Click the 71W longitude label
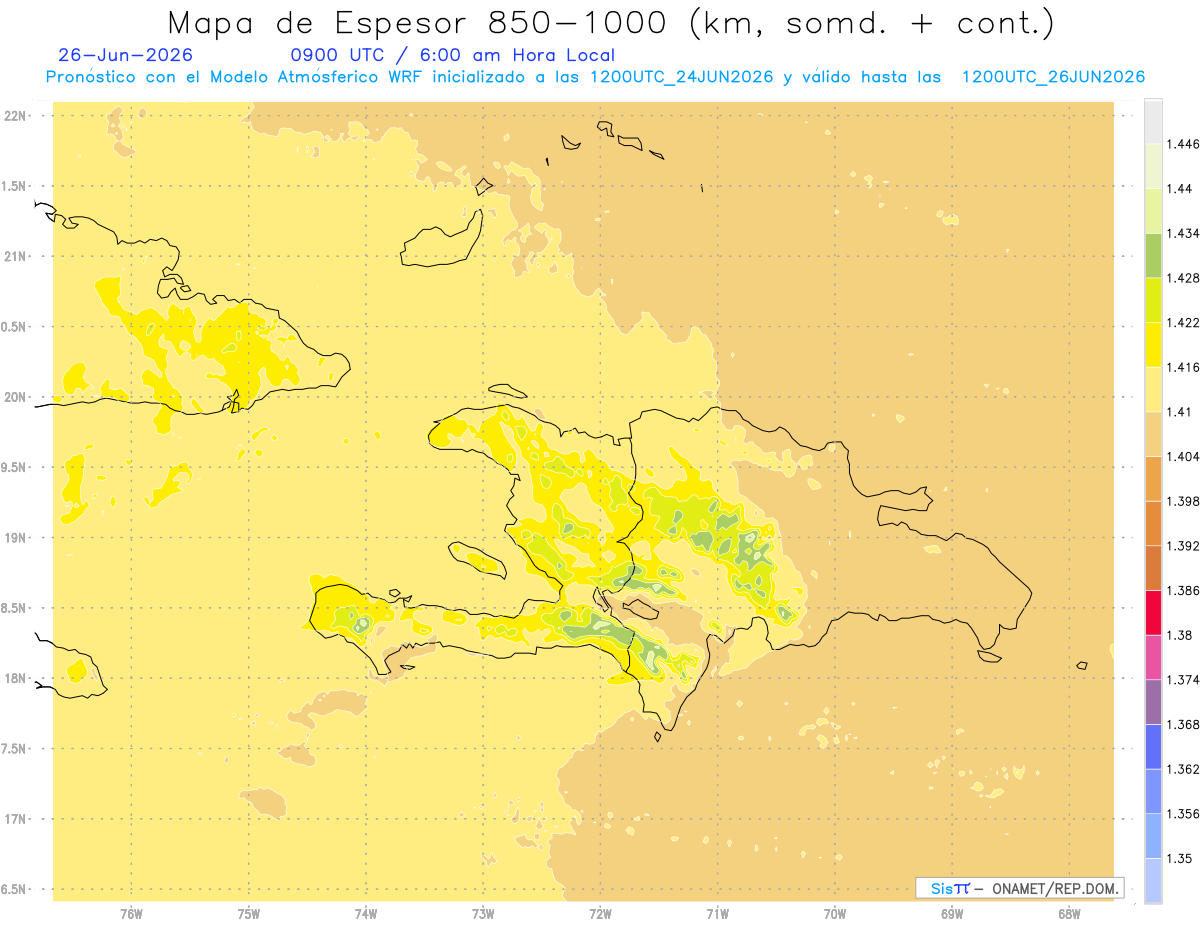This screenshot has width=1200, height=927. click(x=717, y=915)
